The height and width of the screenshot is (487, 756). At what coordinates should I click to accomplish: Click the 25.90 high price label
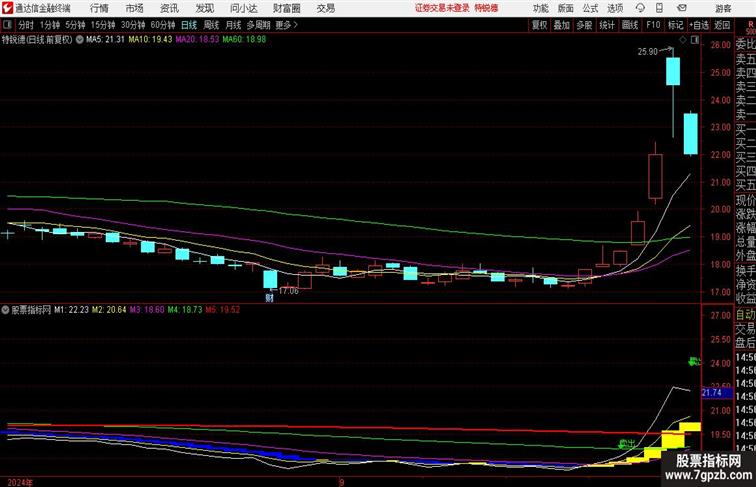648,52
